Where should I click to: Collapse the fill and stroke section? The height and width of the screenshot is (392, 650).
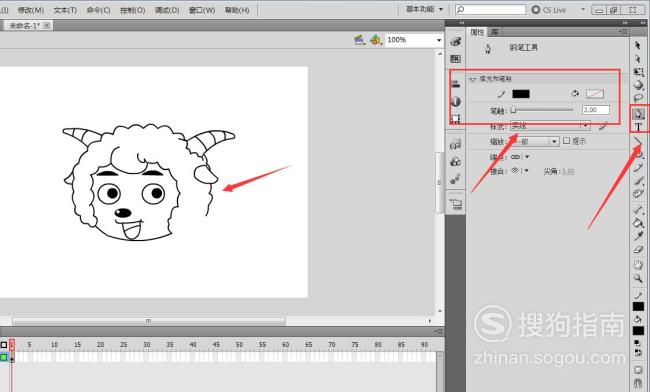[x=473, y=79]
